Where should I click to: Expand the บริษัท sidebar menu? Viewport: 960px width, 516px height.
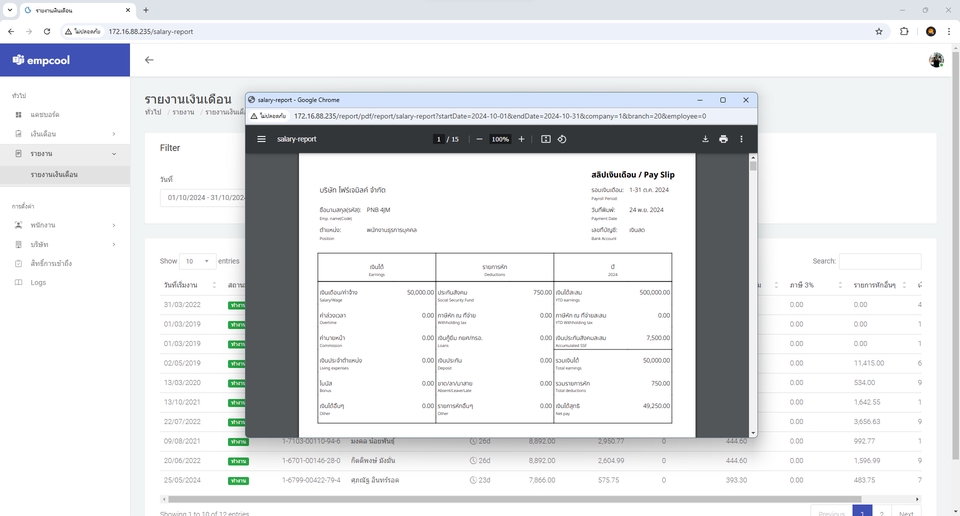pyautogui.click(x=65, y=244)
